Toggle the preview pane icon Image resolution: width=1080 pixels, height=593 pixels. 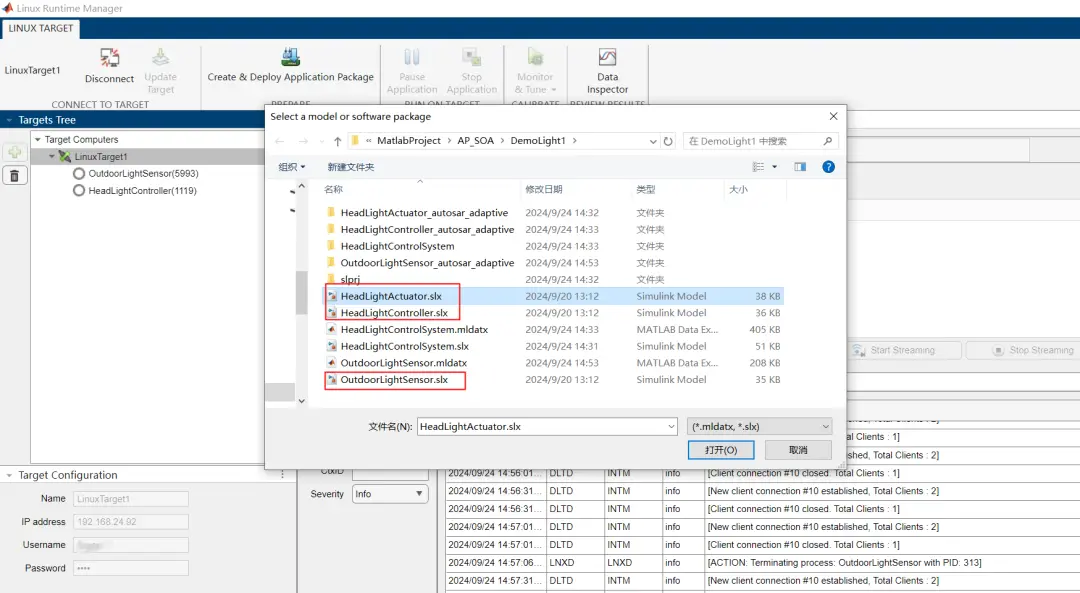[800, 167]
